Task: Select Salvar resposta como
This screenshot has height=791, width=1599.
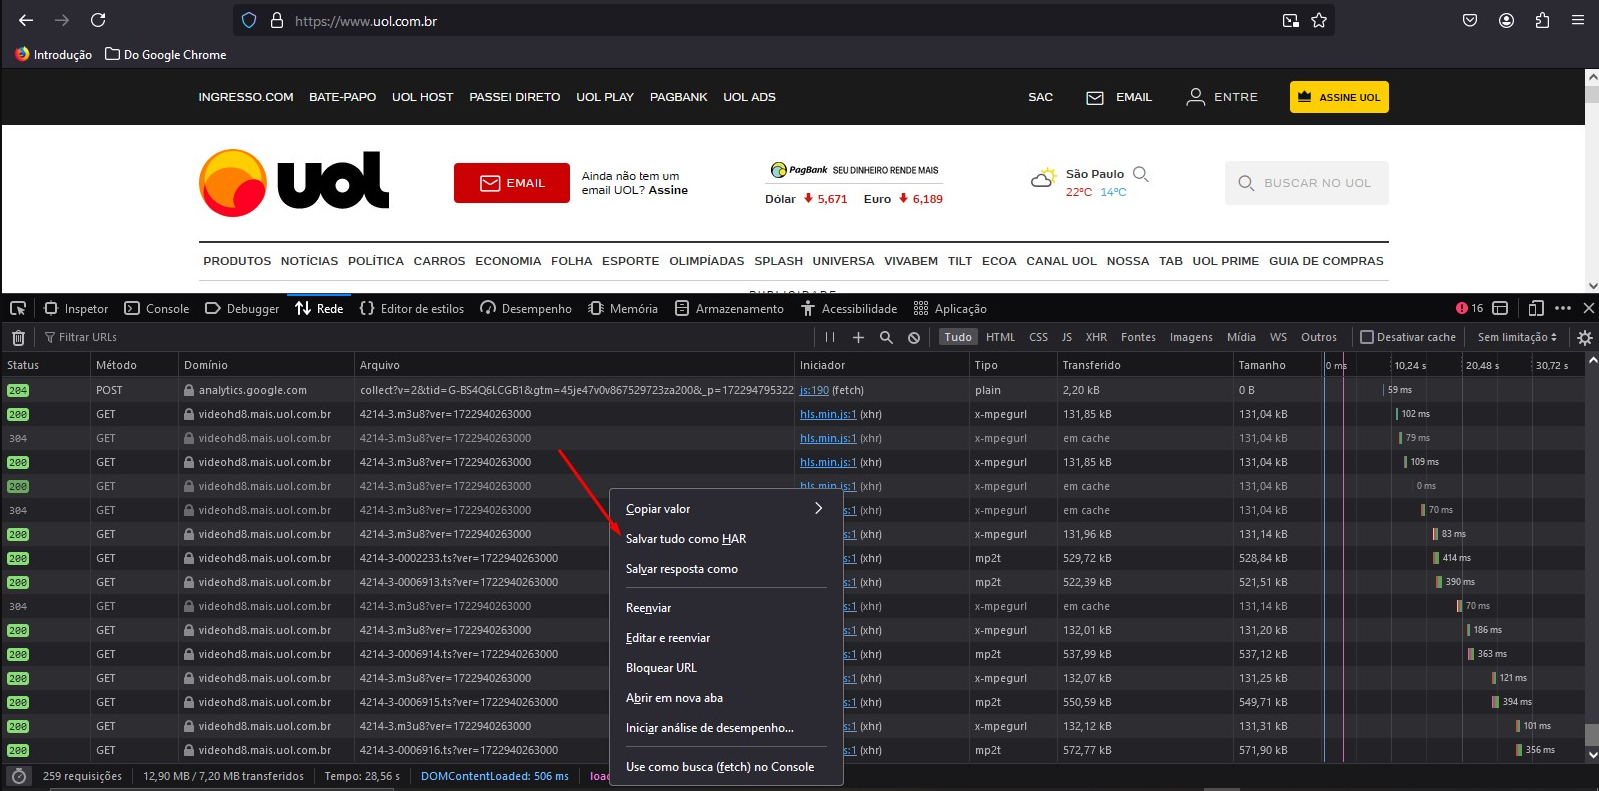Action: [726, 569]
